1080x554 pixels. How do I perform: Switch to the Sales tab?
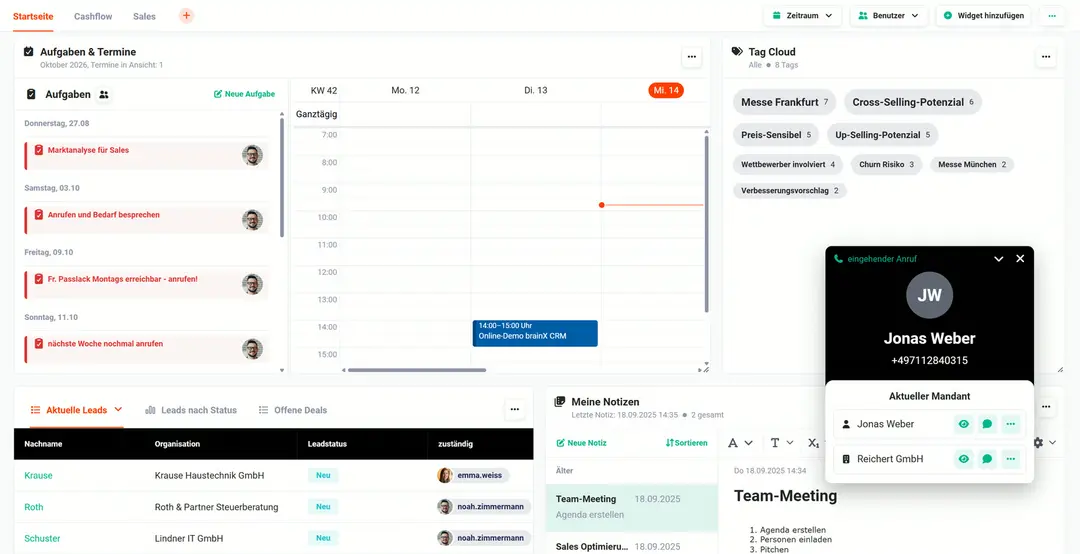click(x=145, y=16)
